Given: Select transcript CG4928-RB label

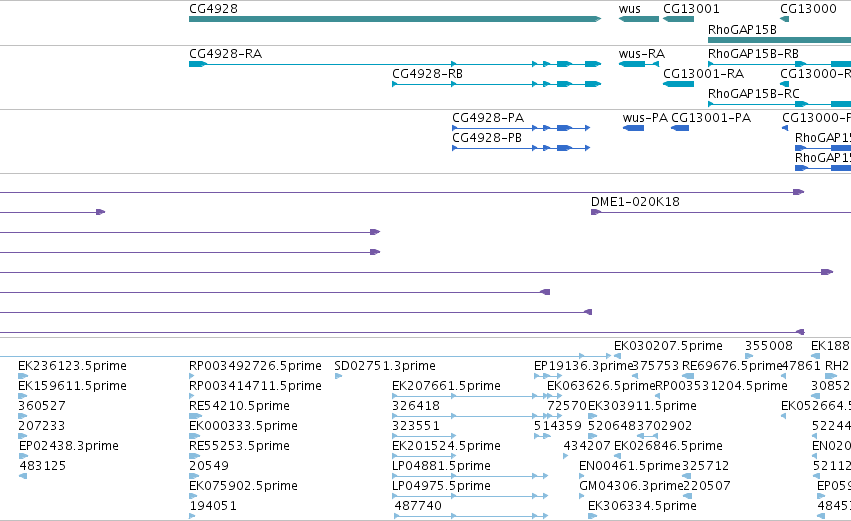Looking at the screenshot, I should click(x=427, y=74).
